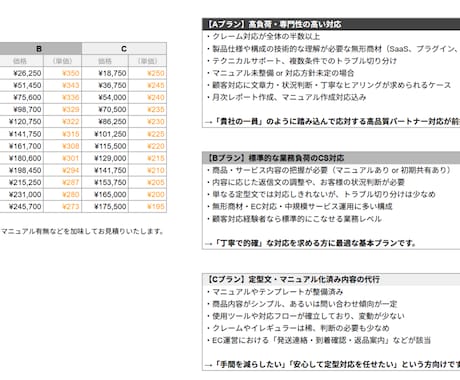Image resolution: width=460 pixels, height=380 pixels.
Task: Click the 【Cプラン】 heading bar
Action: 331,279
